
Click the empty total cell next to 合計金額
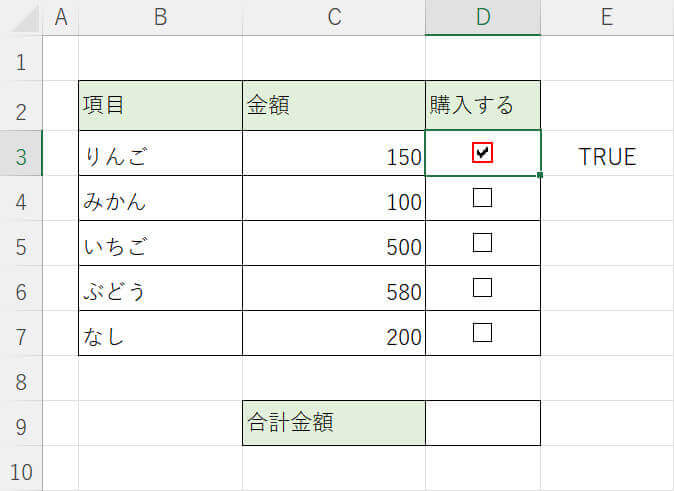click(483, 423)
